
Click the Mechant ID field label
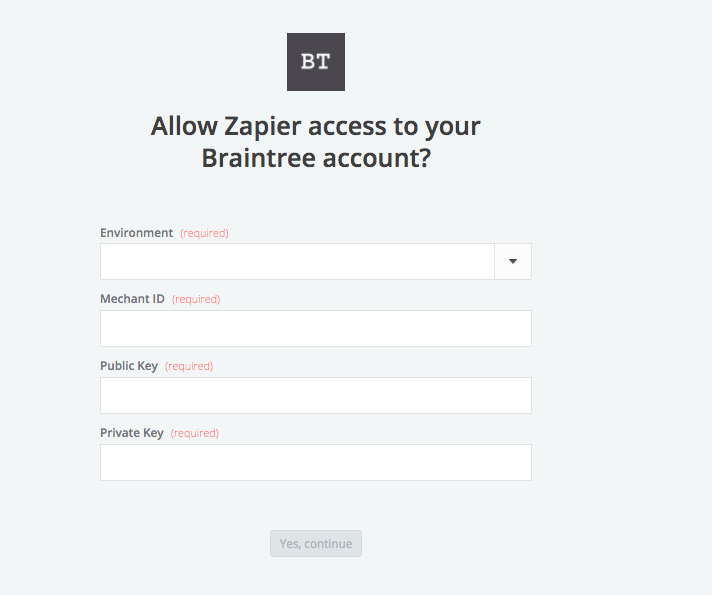click(x=132, y=299)
